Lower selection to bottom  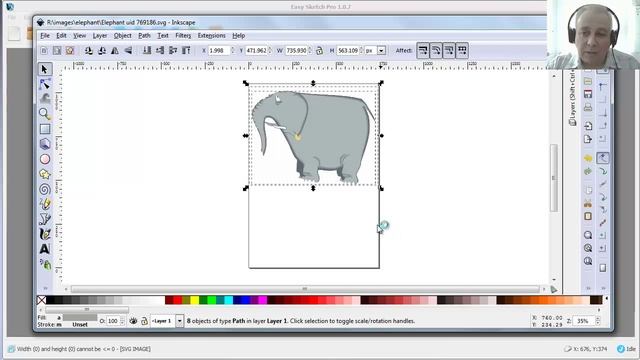pyautogui.click(x=147, y=51)
